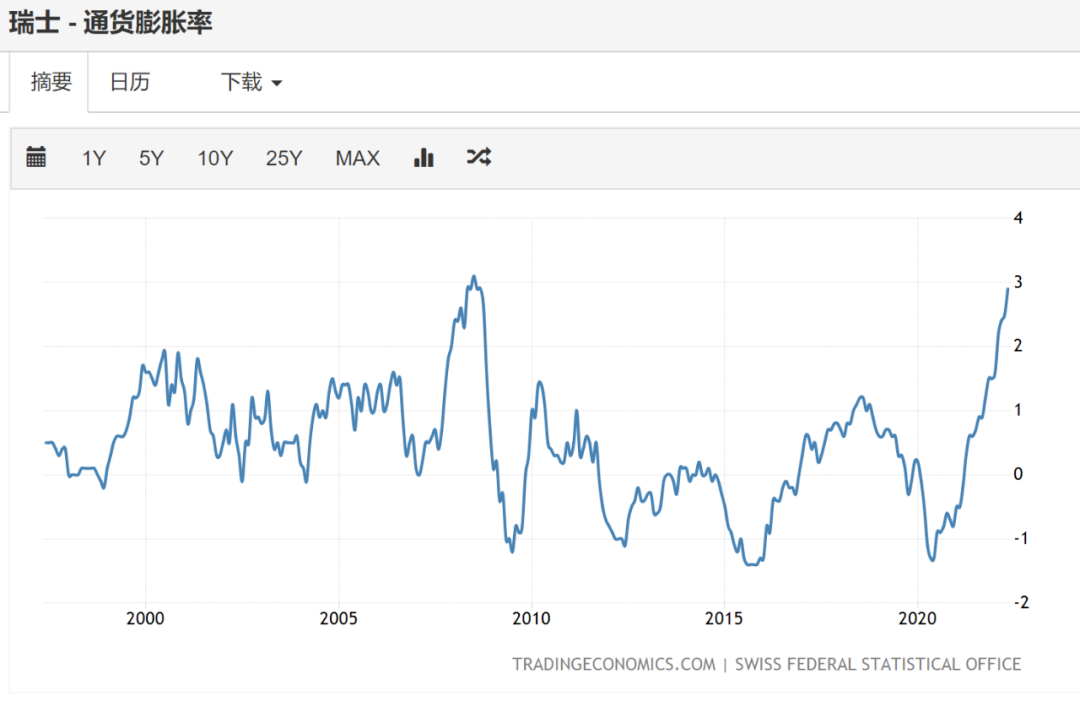Open the calendar date range picker icon

pyautogui.click(x=36, y=157)
